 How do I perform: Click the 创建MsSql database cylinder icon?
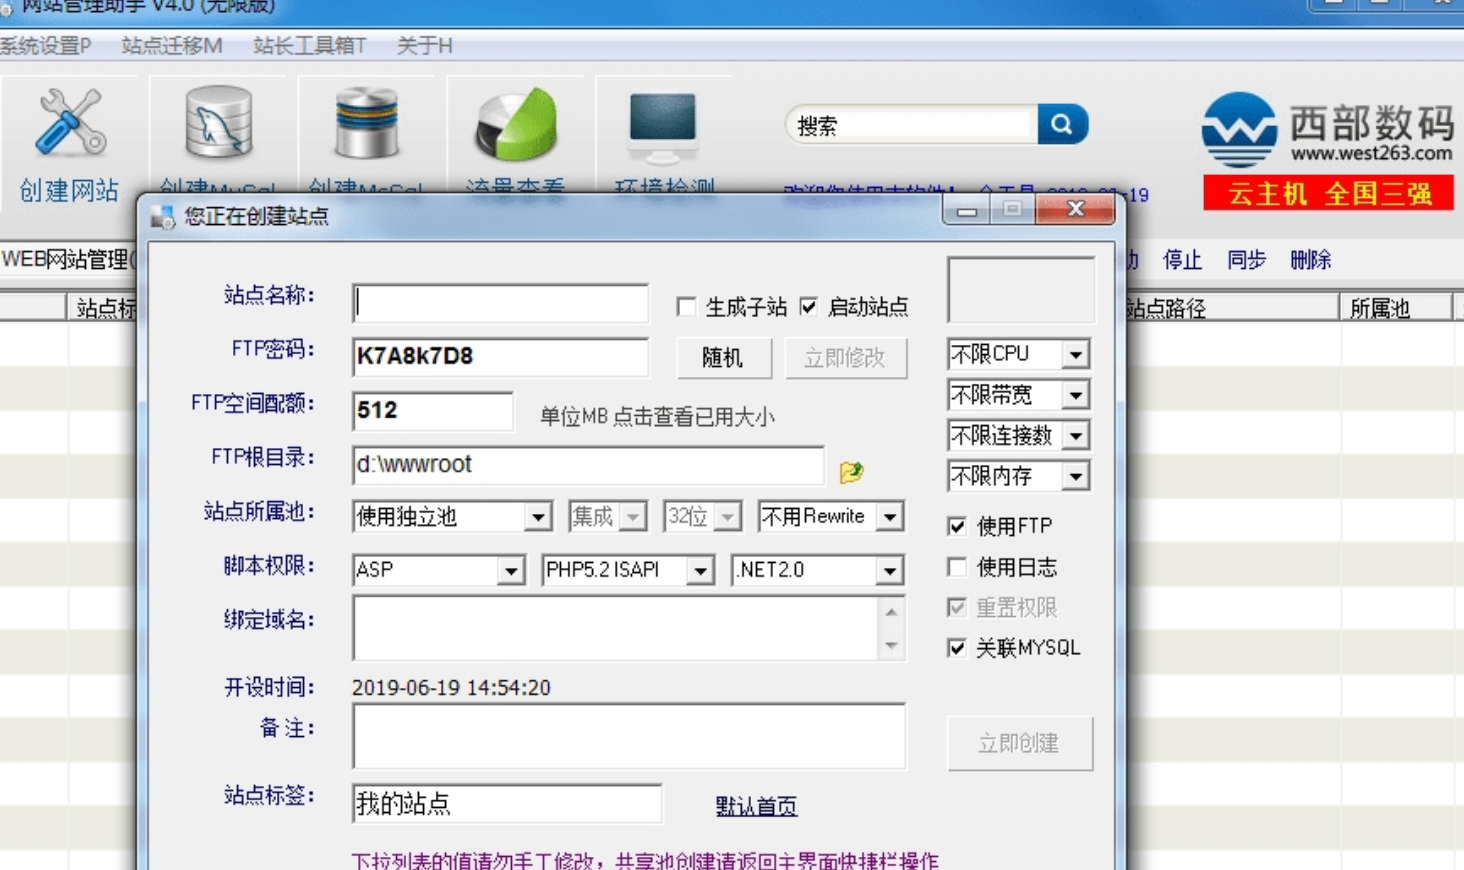click(x=366, y=123)
